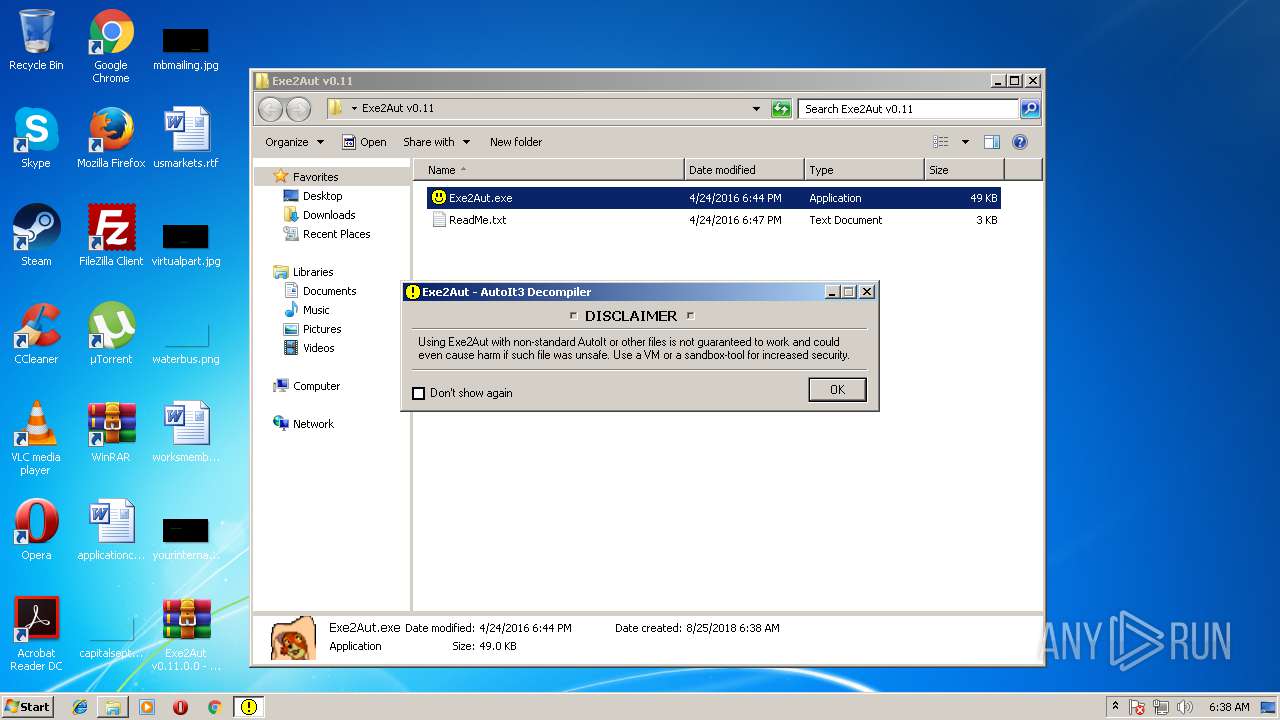Open FileZilla Client desktop shortcut
This screenshot has height=720, width=1280.
point(111,236)
